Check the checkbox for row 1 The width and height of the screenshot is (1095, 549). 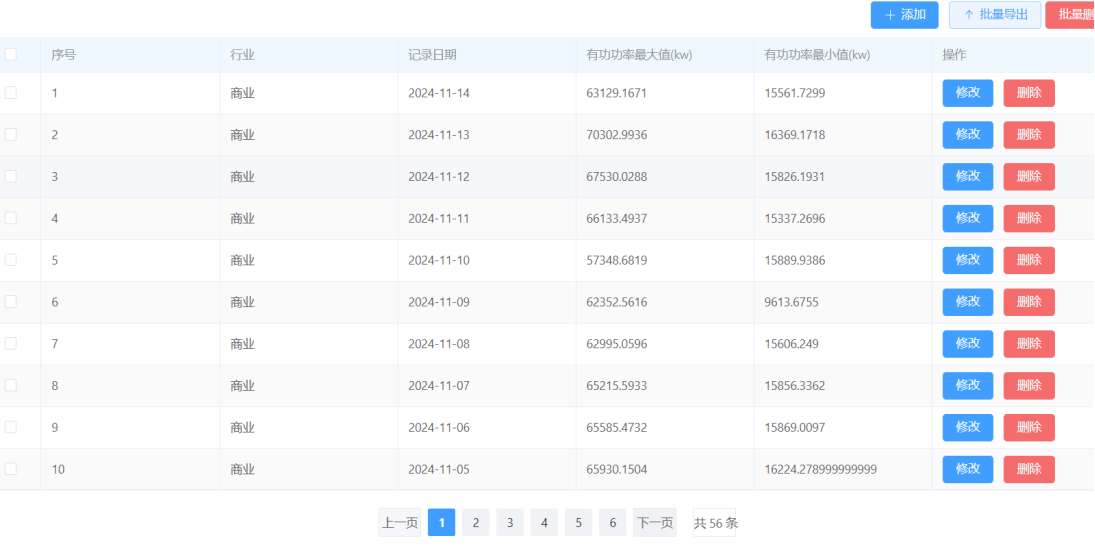coord(10,93)
